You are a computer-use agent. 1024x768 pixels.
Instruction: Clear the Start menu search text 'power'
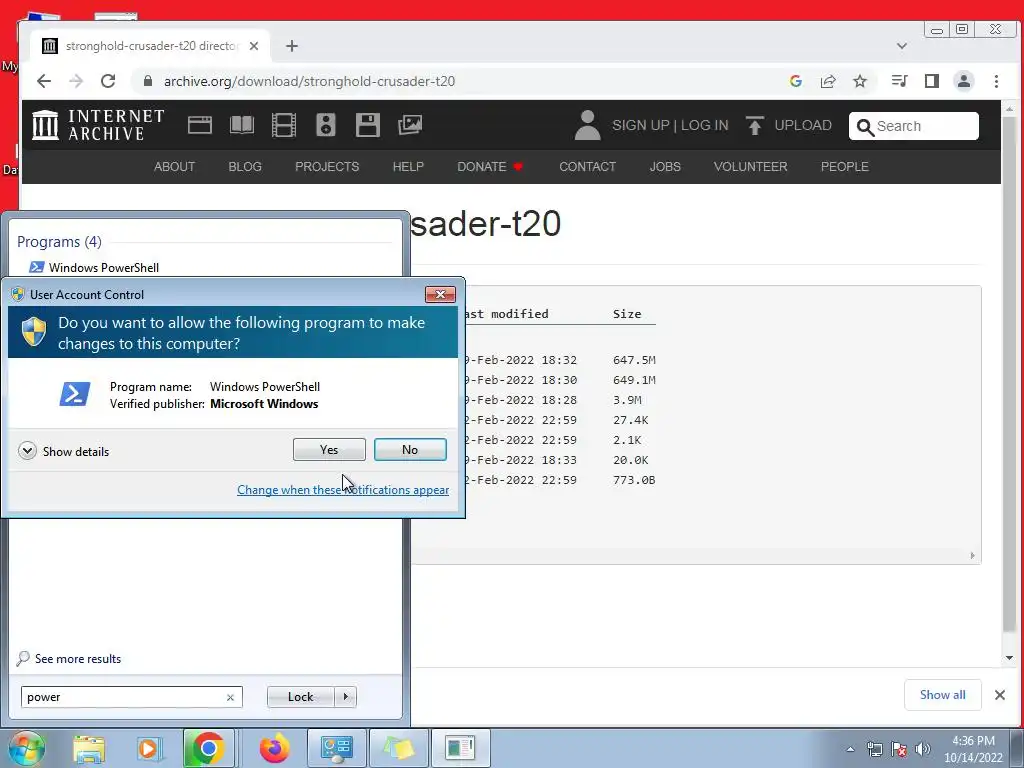[x=231, y=697]
